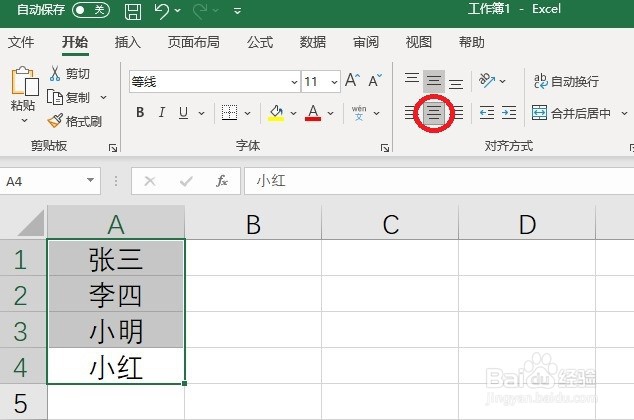Image resolution: width=634 pixels, height=420 pixels.
Task: Click the Undo arrow icon
Action: pyautogui.click(x=162, y=11)
